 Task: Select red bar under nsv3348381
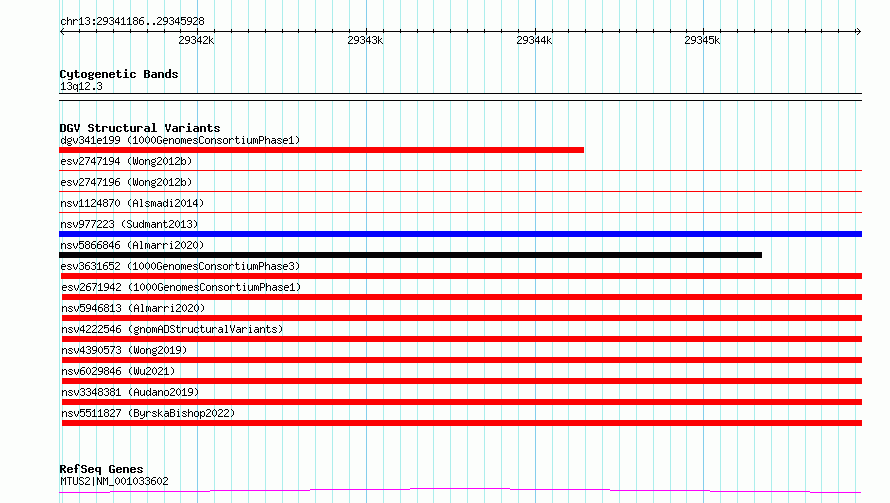[461, 402]
